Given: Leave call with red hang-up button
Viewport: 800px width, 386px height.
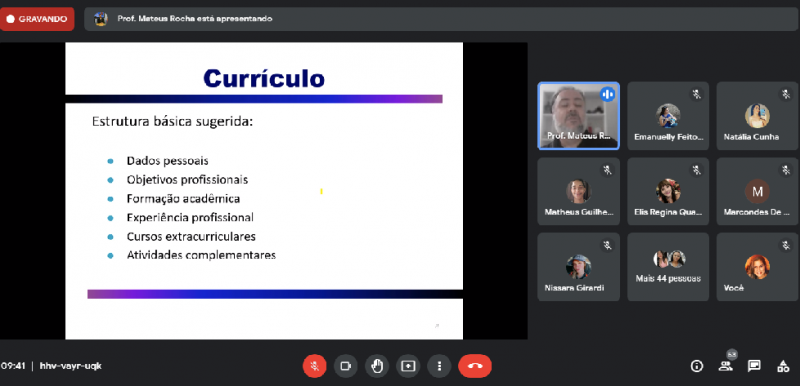Looking at the screenshot, I should tap(475, 366).
